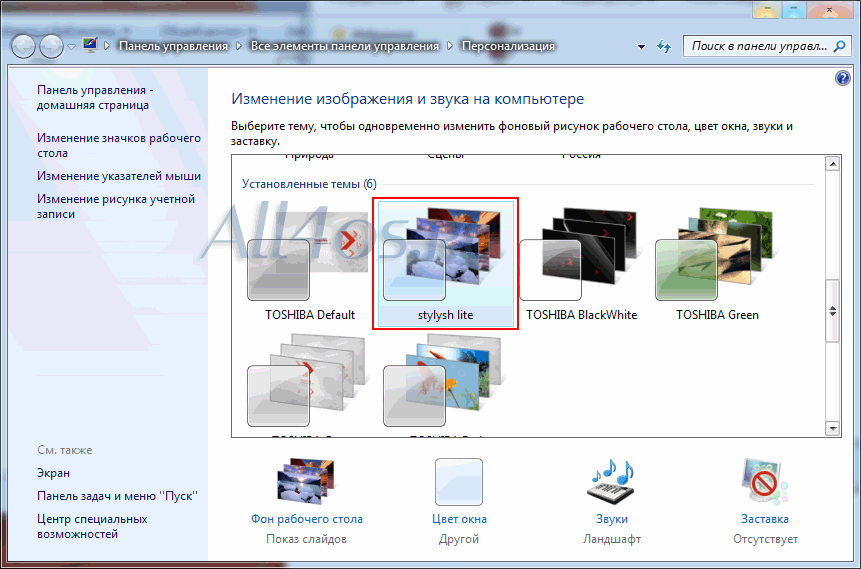Select the stylysh lite theme
Viewport: 861px width, 569px height.
(445, 264)
